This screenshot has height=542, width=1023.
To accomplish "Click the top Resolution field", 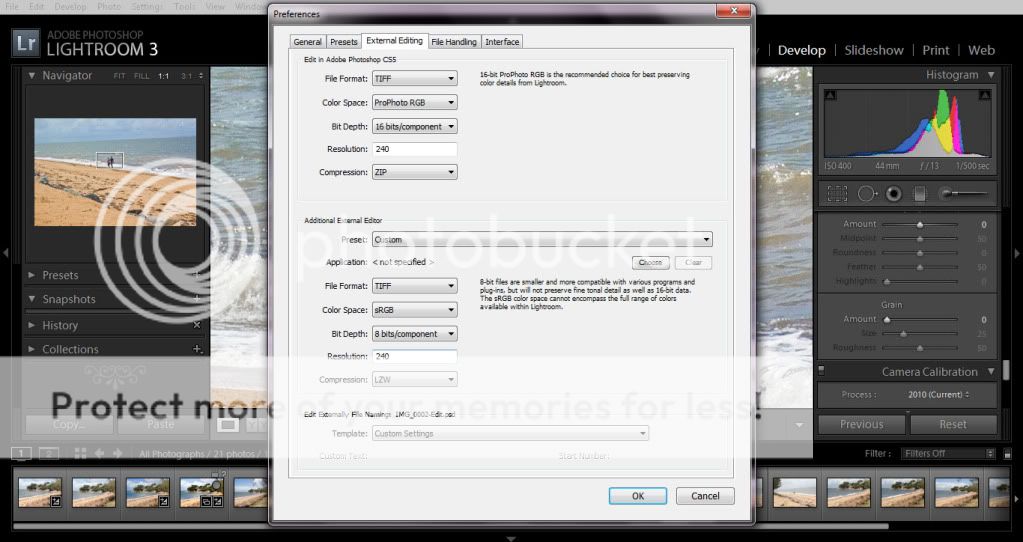I will pos(414,149).
